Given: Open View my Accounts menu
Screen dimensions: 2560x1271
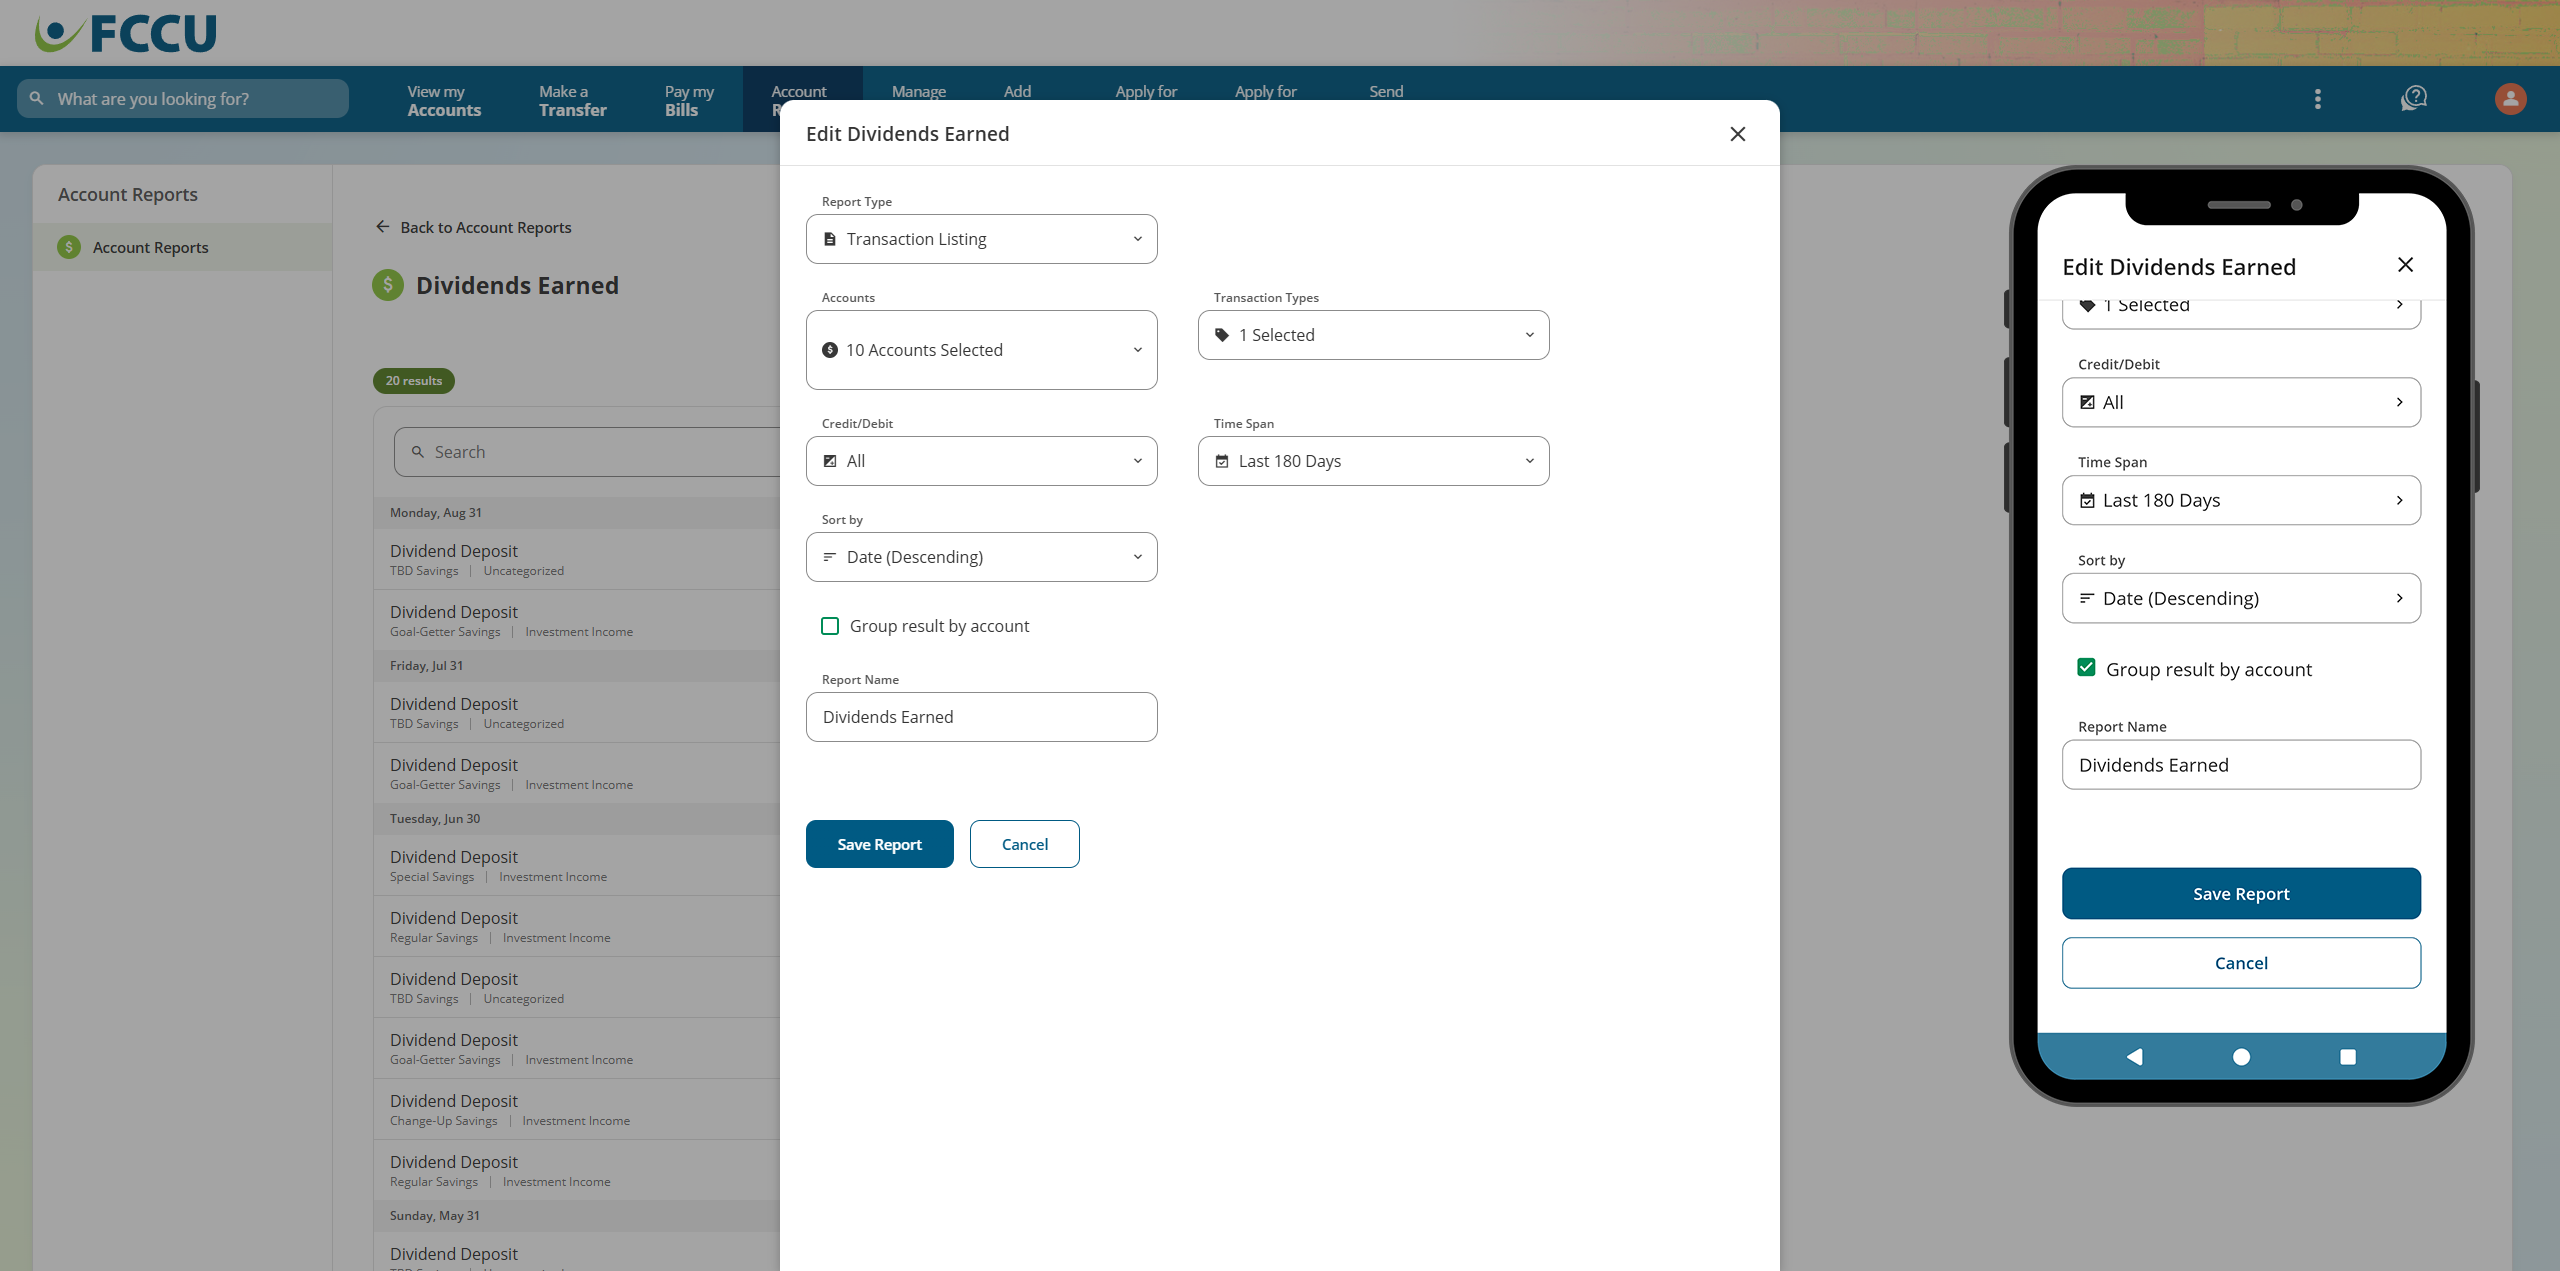Looking at the screenshot, I should (444, 100).
